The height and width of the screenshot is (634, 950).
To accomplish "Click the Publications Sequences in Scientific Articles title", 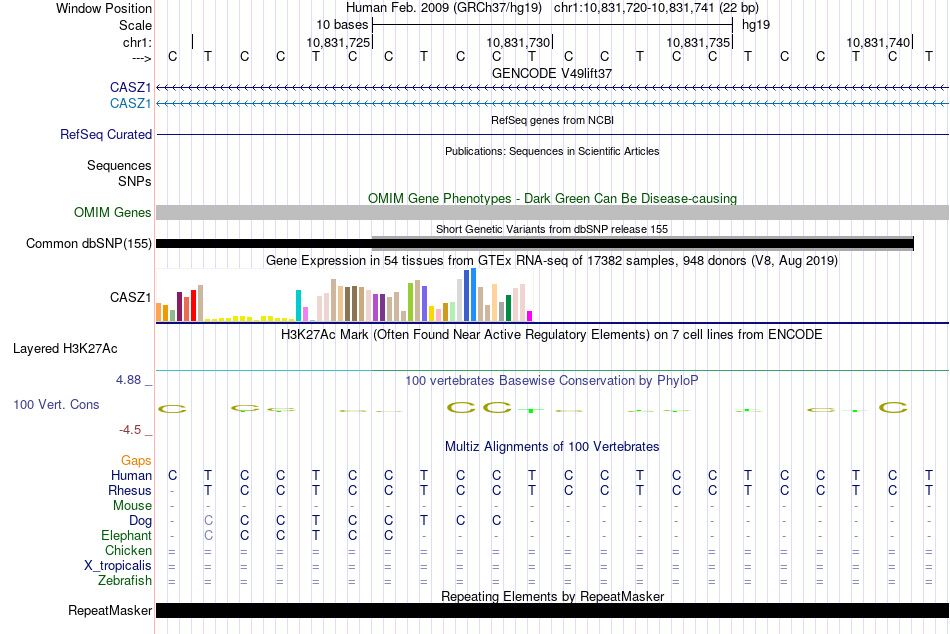I will [x=552, y=151].
